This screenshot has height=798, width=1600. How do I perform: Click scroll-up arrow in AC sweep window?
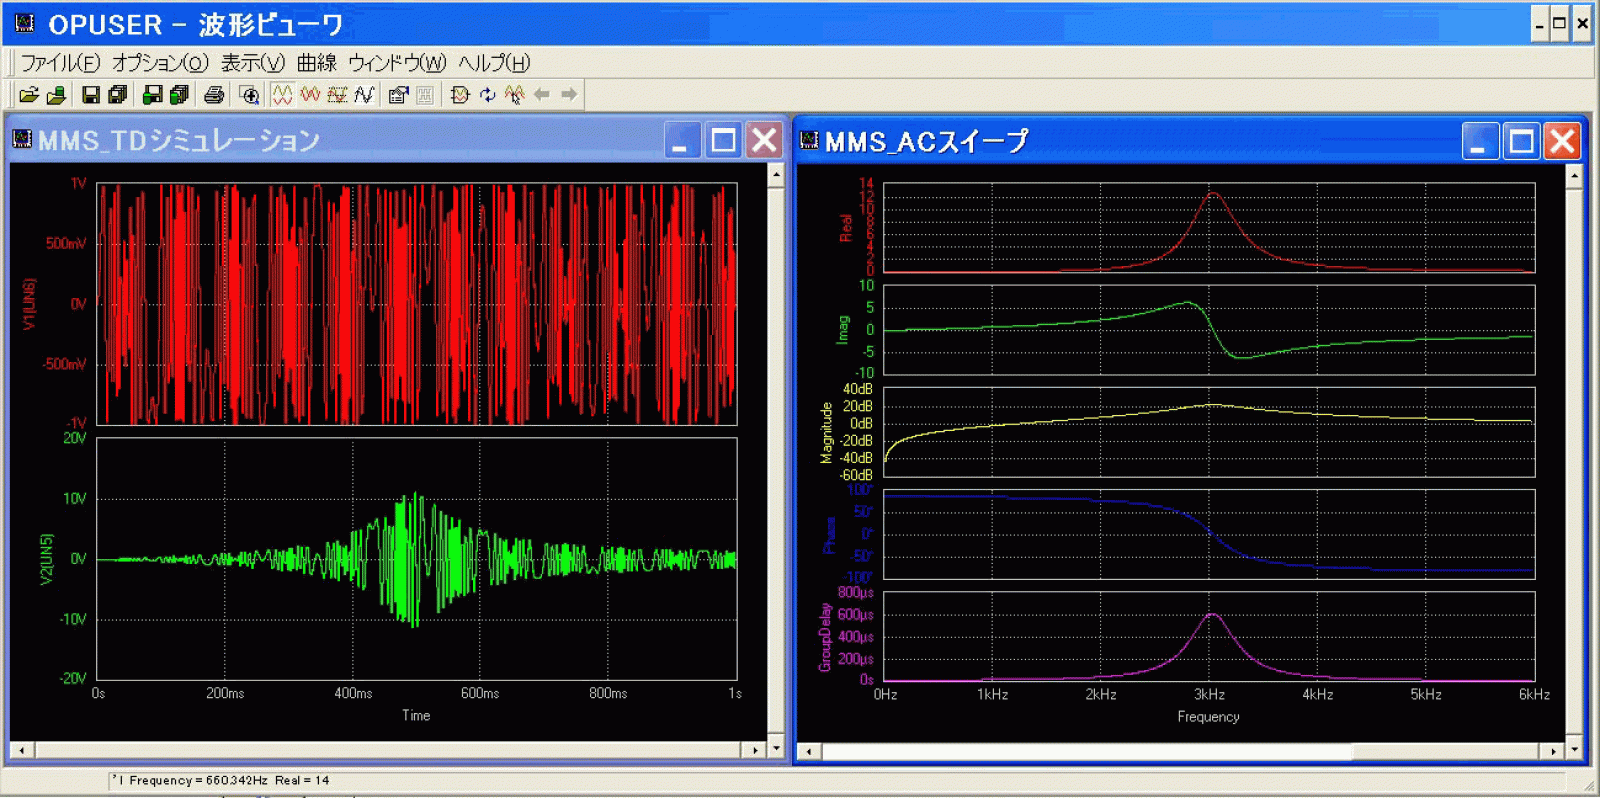[x=1574, y=175]
